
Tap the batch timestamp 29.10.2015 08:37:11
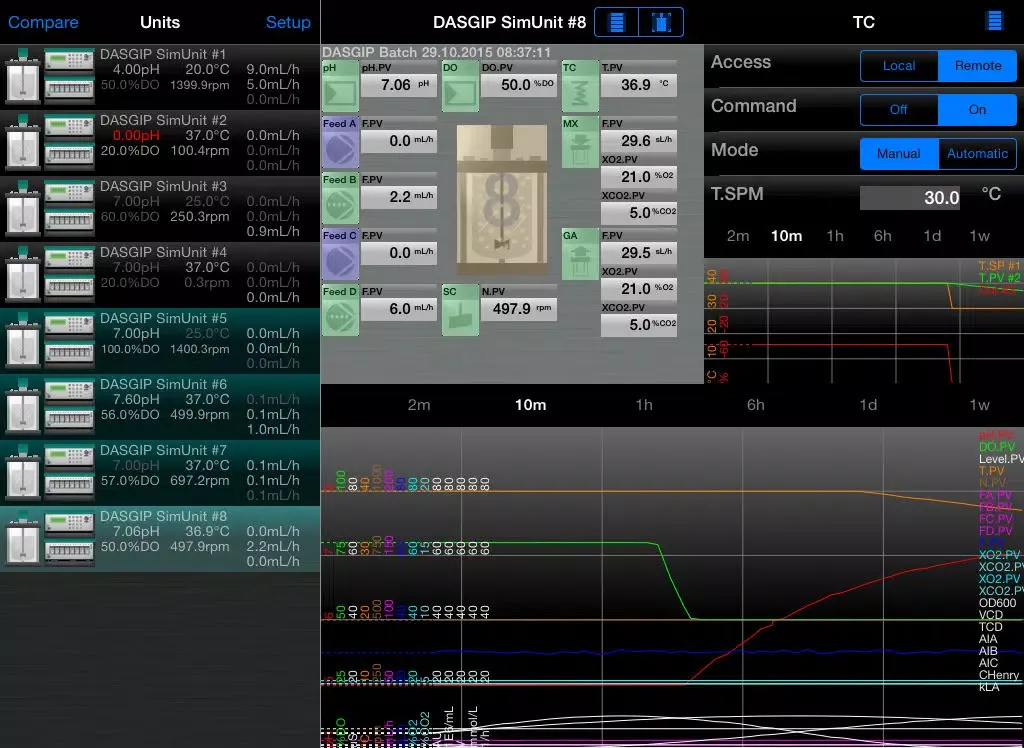pyautogui.click(x=486, y=52)
